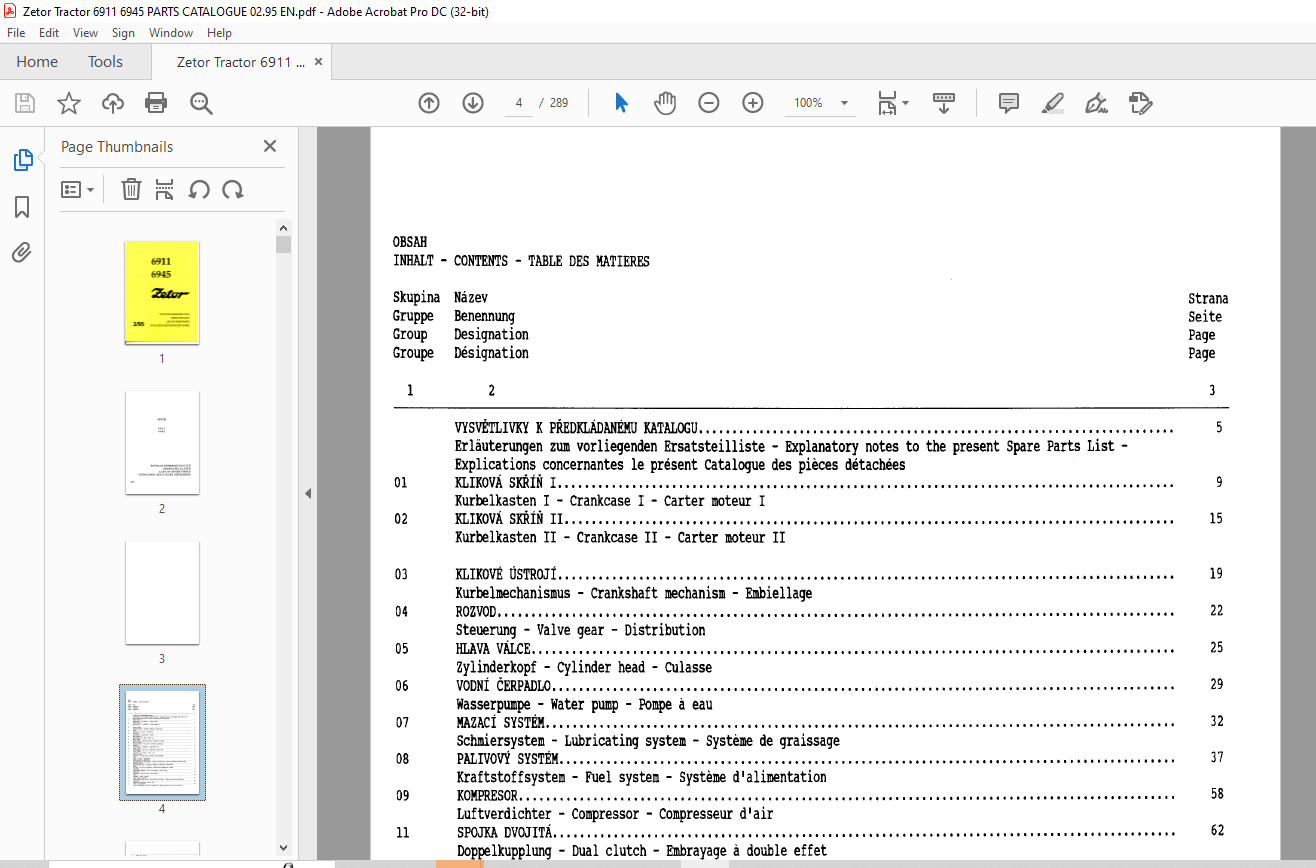Viewport: 1316px width, 868px height.
Task: Open the fit page options icon
Action: pyautogui.click(x=892, y=103)
